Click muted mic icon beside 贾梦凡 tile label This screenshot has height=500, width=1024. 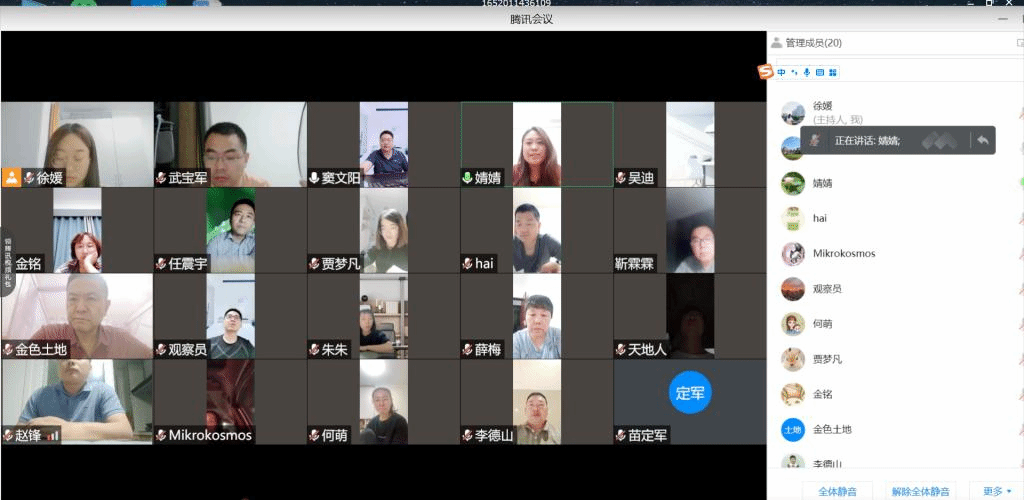[314, 264]
